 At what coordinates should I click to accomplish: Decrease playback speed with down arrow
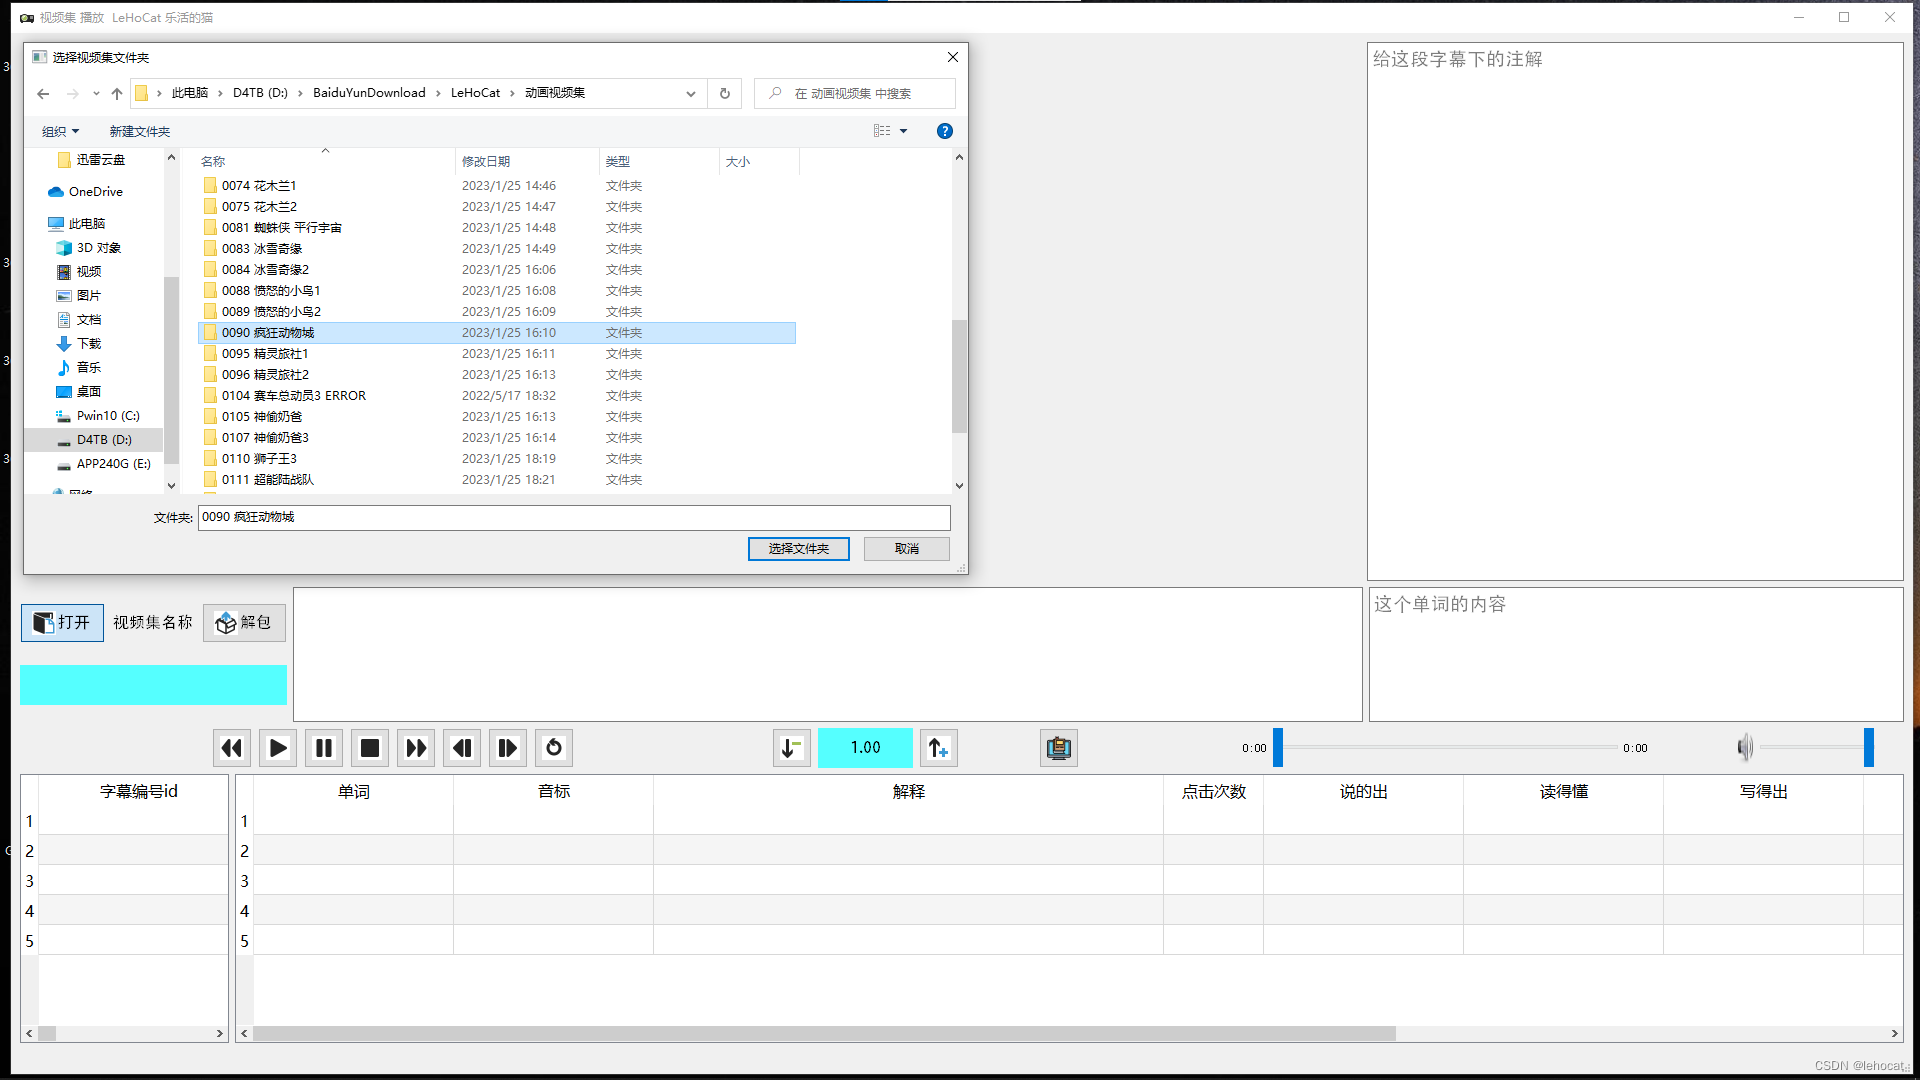791,748
